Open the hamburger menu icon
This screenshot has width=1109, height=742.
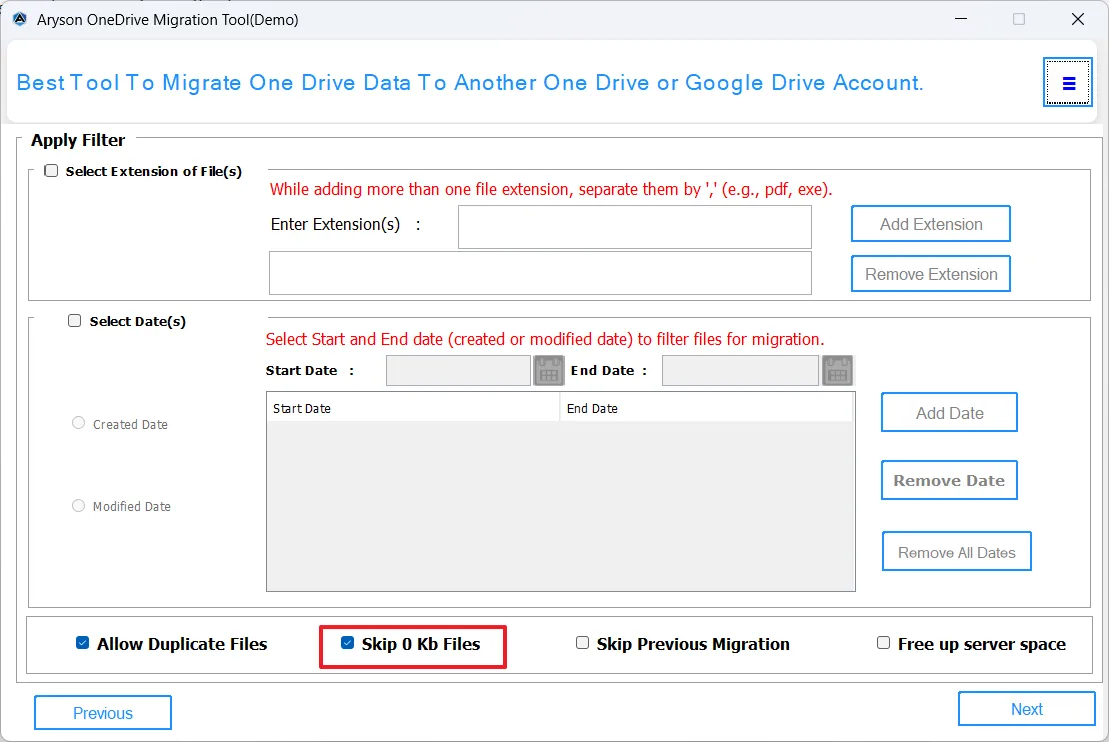click(1069, 83)
